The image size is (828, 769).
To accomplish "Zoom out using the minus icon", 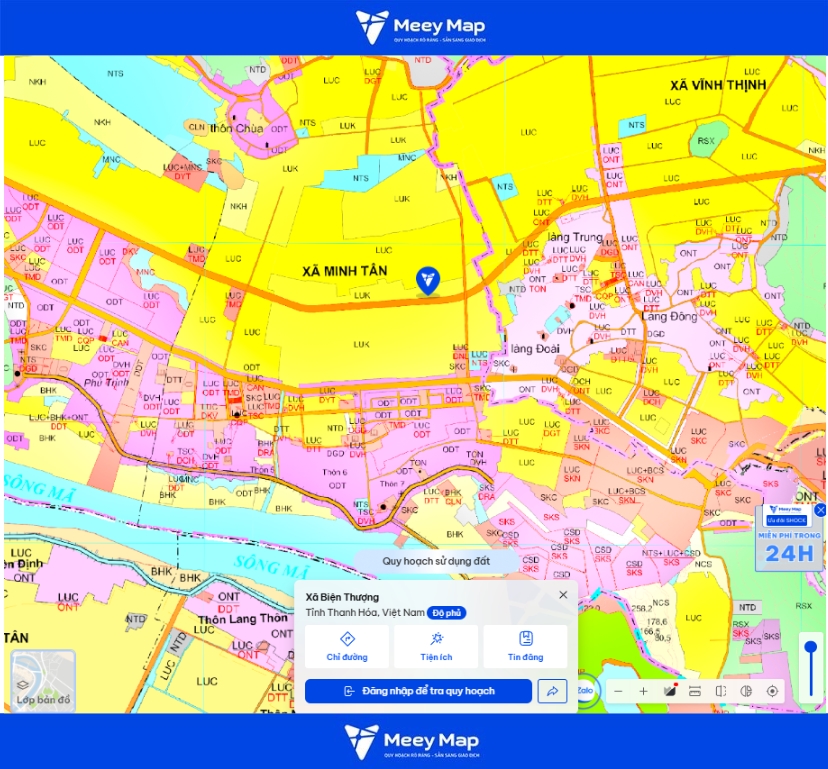I will 618,691.
